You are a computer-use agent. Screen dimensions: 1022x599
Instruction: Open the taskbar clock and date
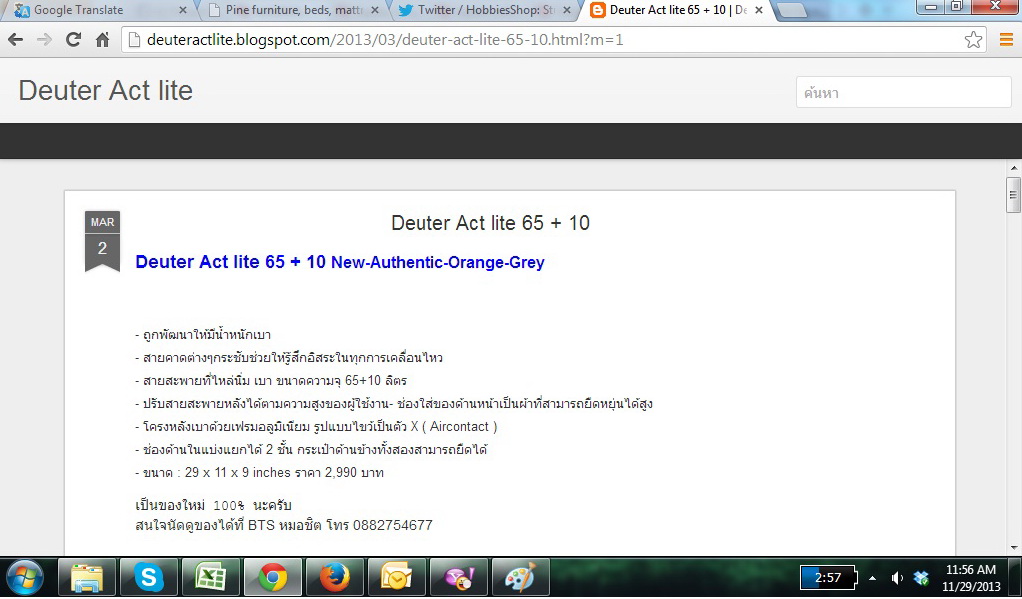coord(971,578)
